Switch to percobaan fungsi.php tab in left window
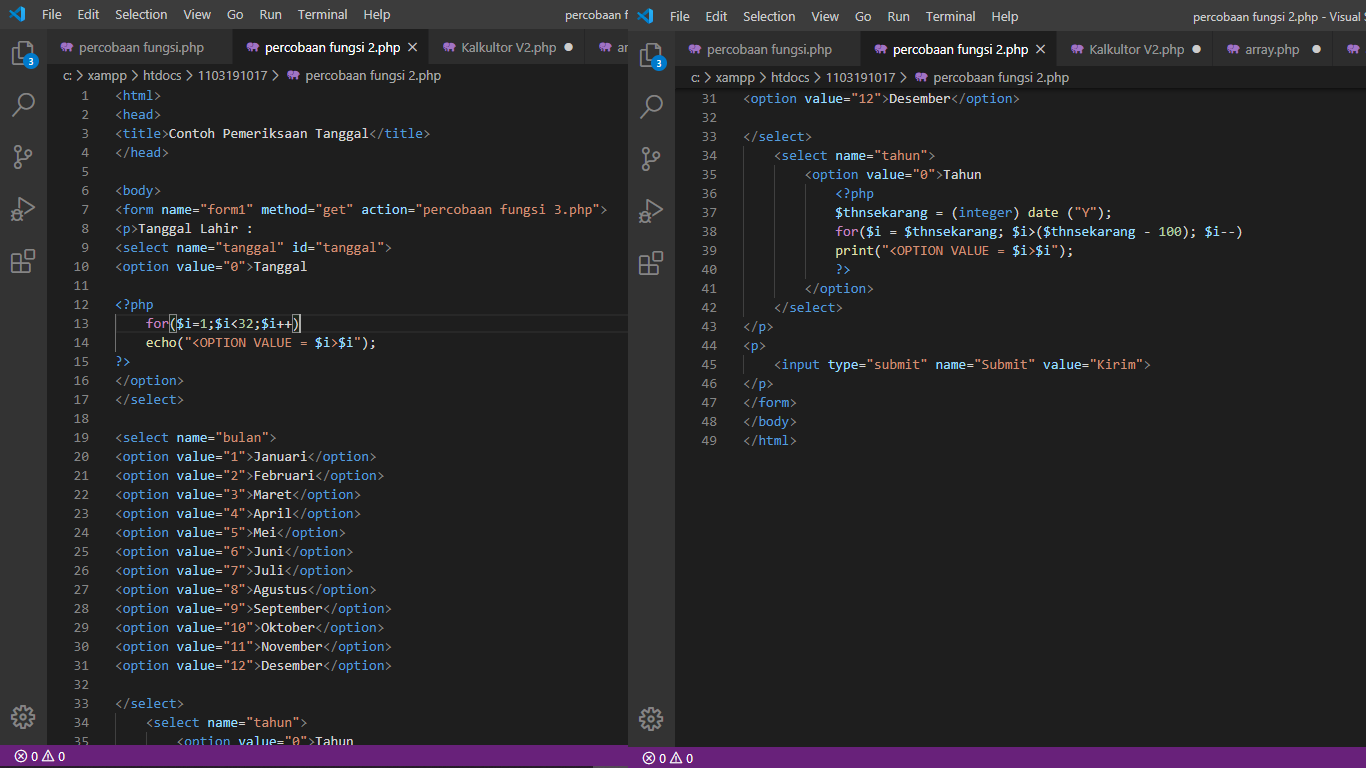This screenshot has width=1366, height=768. coord(139,47)
